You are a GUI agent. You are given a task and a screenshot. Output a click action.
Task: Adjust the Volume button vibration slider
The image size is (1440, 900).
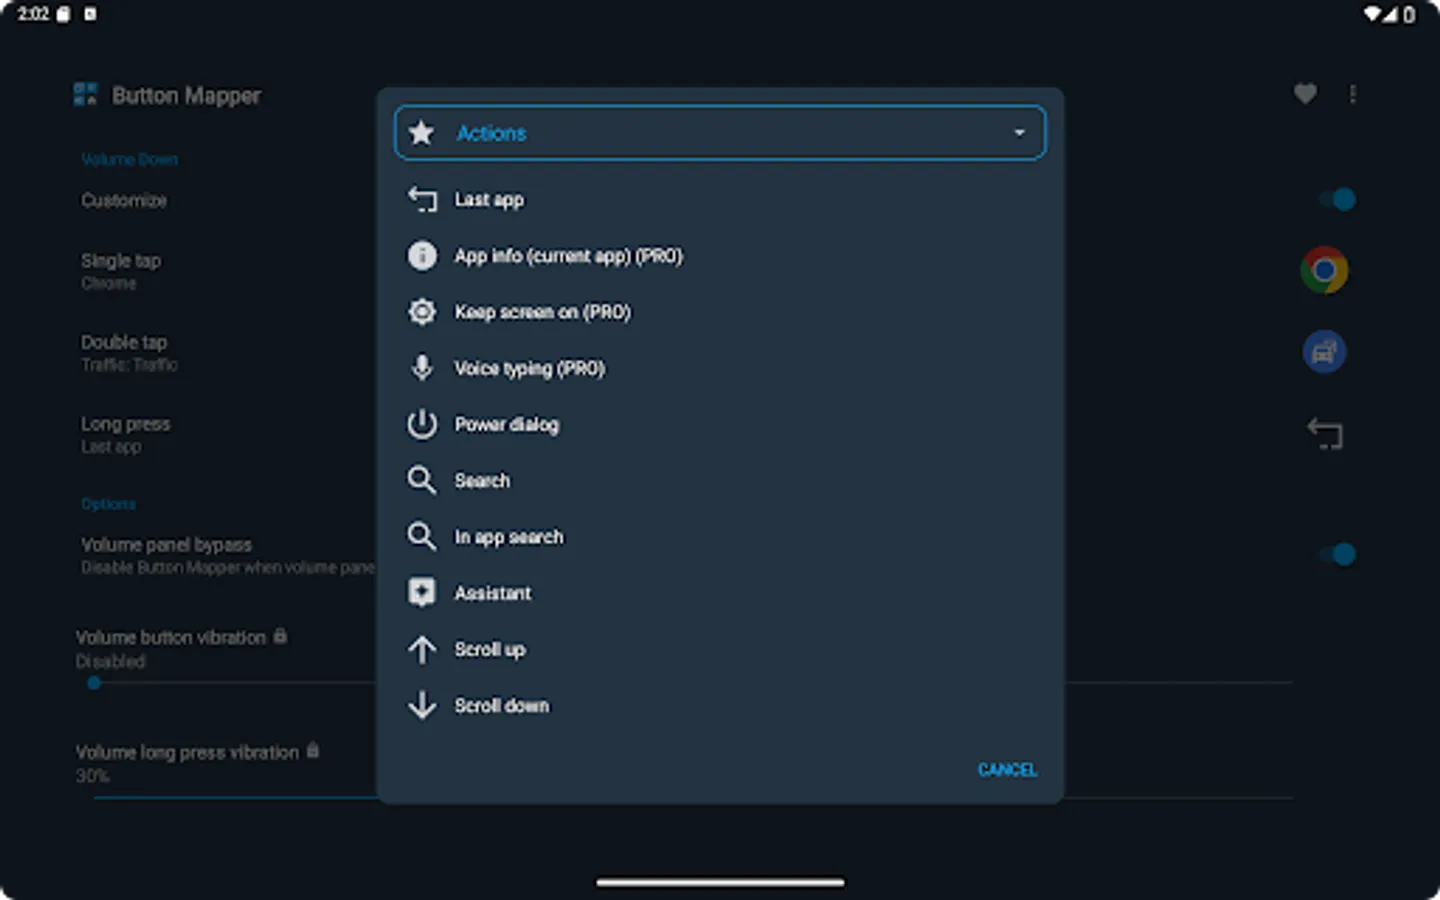tap(95, 682)
